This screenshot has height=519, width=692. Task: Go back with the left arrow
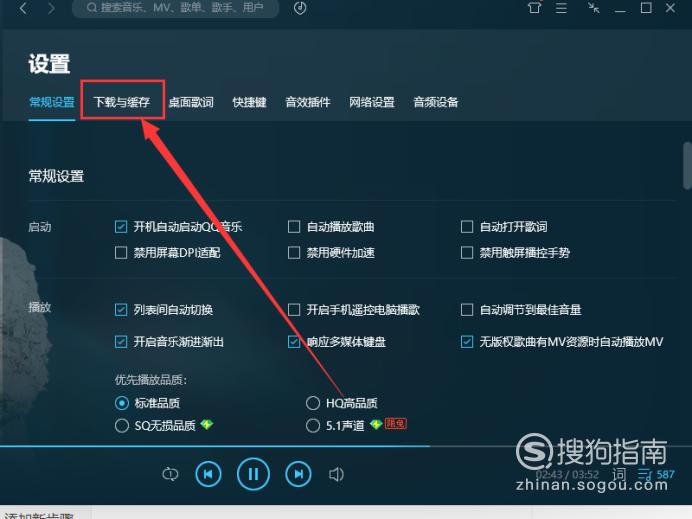(24, 8)
